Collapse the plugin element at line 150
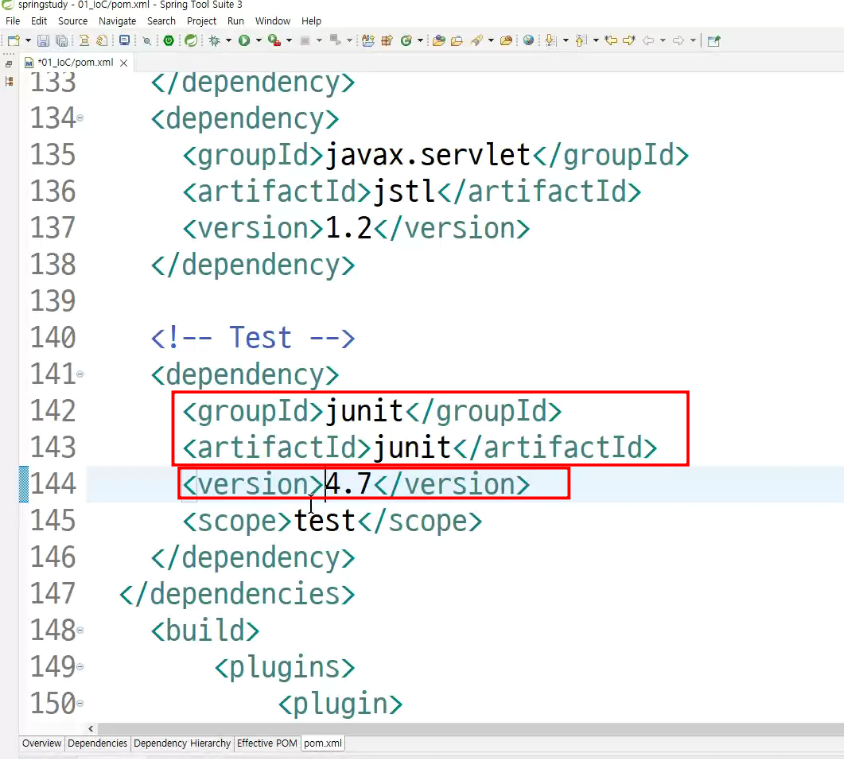Image resolution: width=844 pixels, height=759 pixels. [x=80, y=703]
